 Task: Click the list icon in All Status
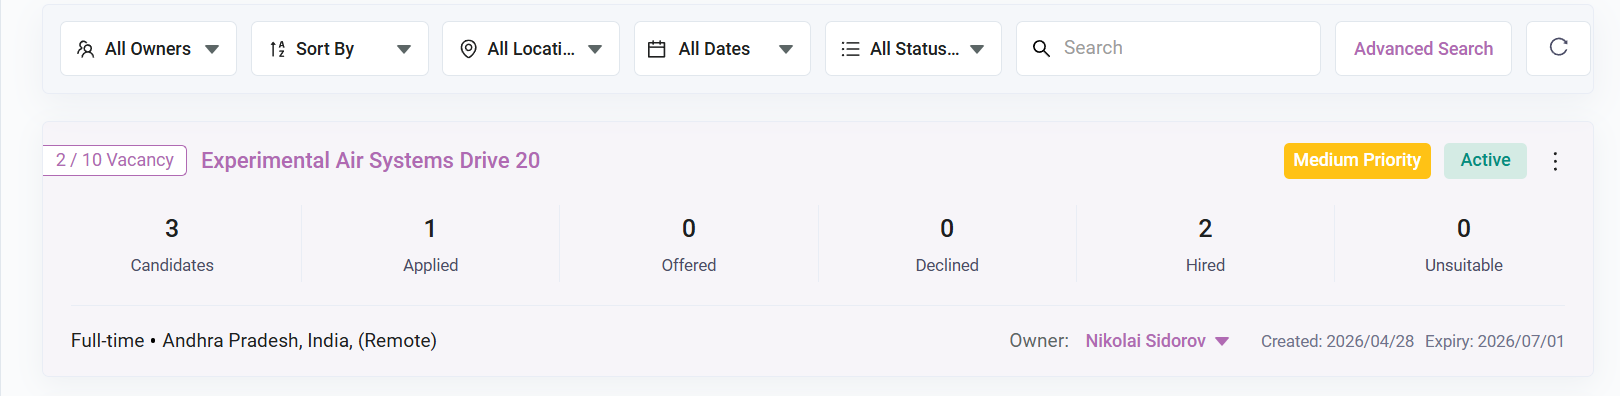coord(850,49)
